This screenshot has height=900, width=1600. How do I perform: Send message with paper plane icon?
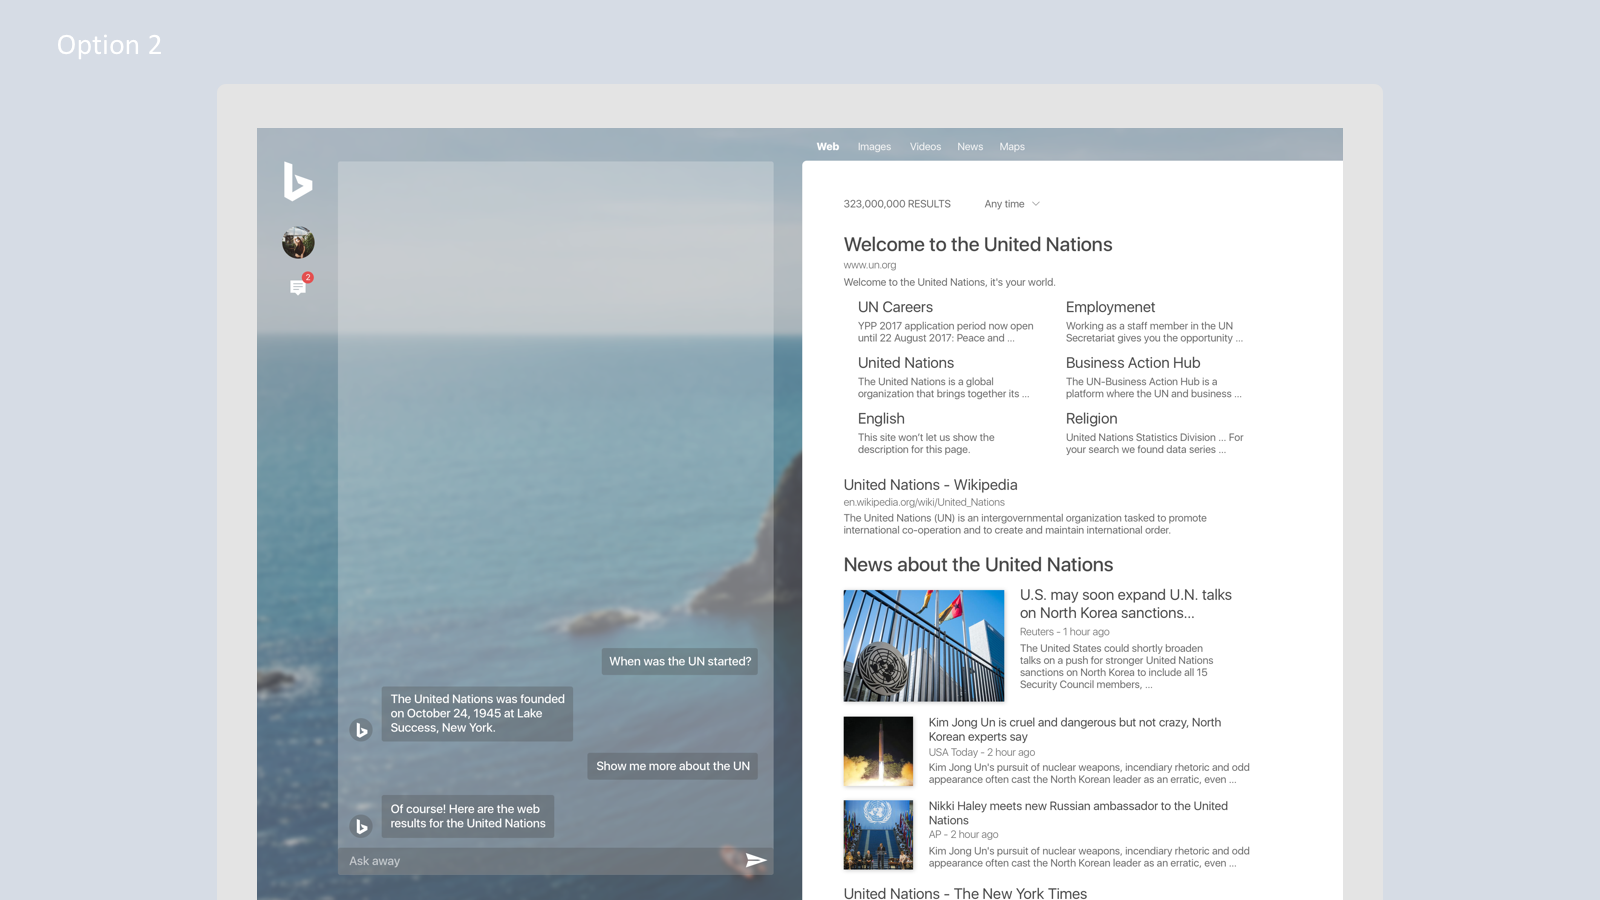756,860
